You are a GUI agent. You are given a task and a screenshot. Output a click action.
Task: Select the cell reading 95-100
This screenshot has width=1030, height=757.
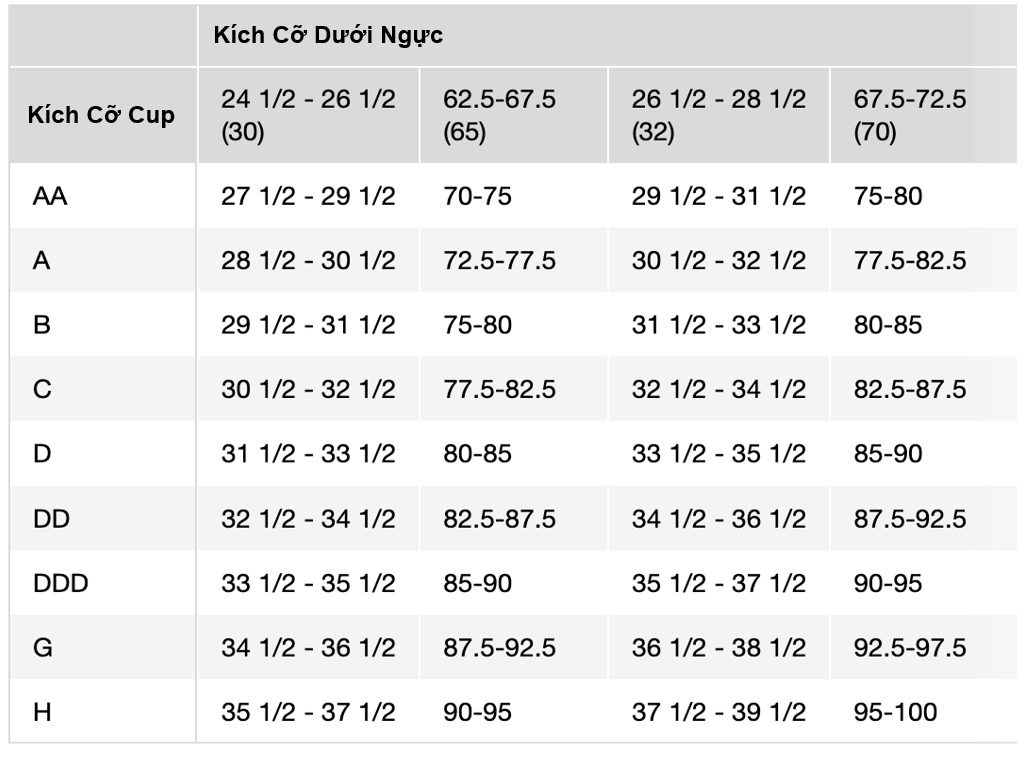click(x=896, y=712)
